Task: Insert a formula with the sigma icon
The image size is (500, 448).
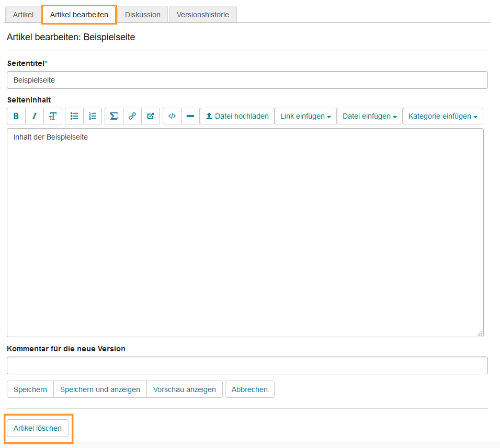Action: [x=114, y=116]
